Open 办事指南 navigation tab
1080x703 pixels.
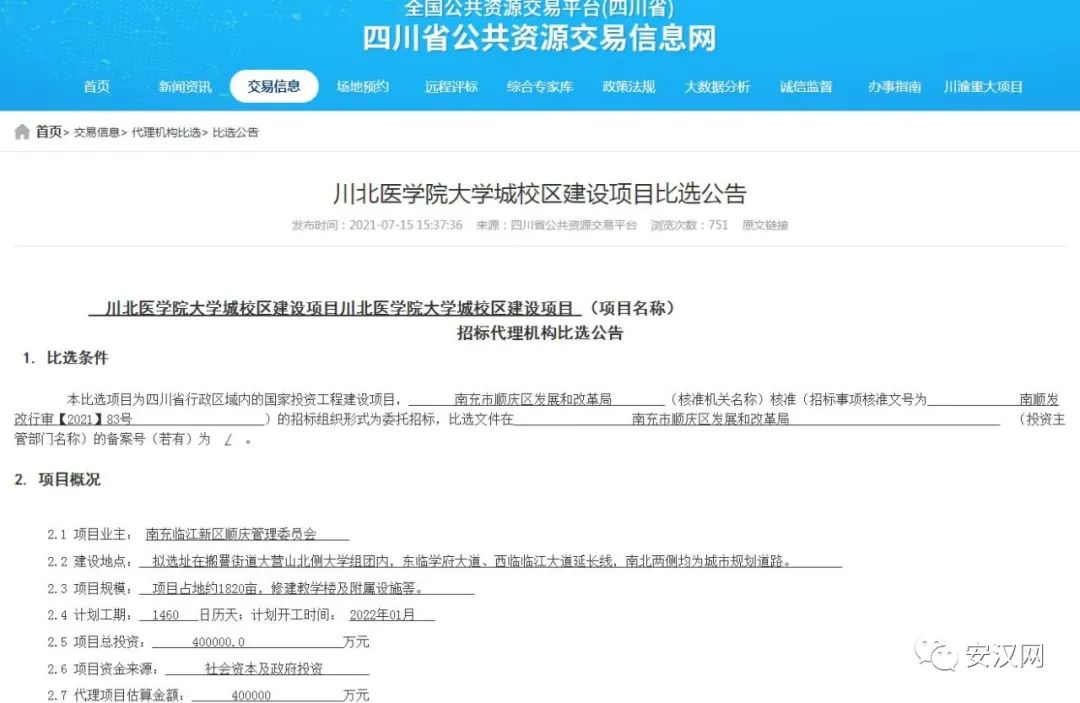click(x=895, y=87)
